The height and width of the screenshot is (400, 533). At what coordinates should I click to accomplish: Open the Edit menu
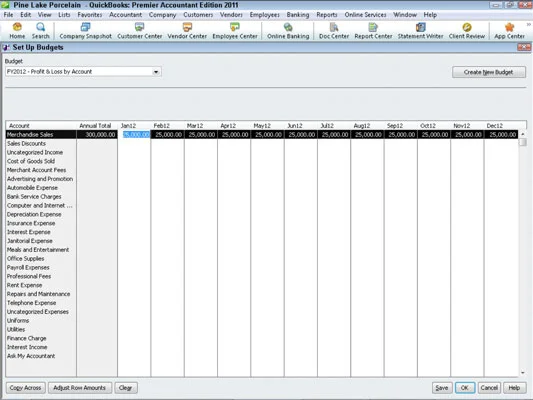25,15
